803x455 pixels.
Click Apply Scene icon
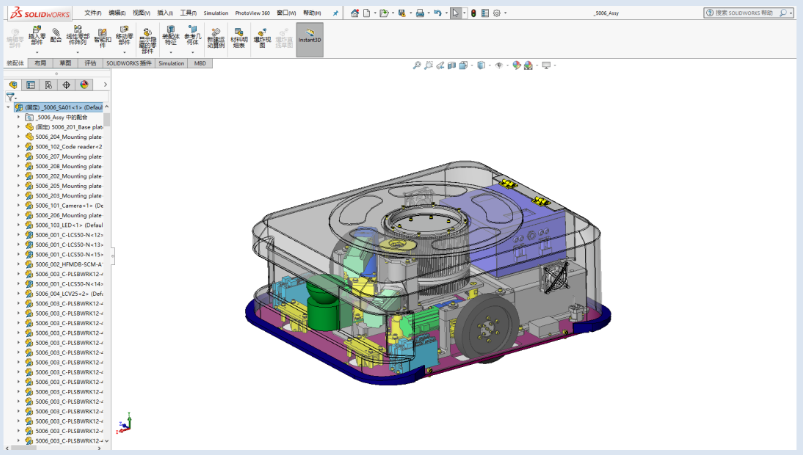click(528, 65)
